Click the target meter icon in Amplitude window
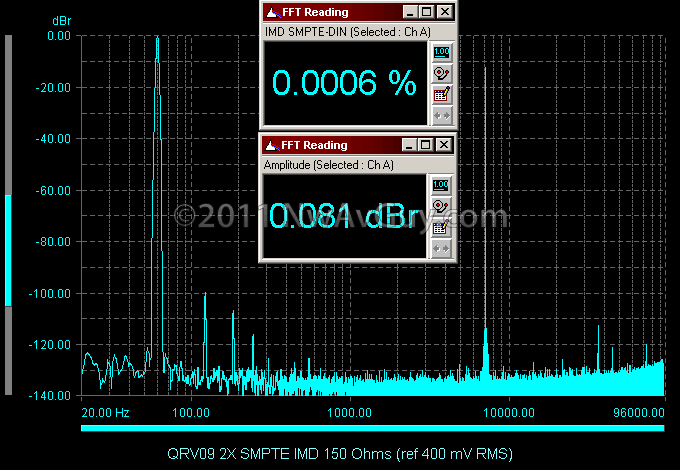The height and width of the screenshot is (470, 680). pyautogui.click(x=441, y=206)
